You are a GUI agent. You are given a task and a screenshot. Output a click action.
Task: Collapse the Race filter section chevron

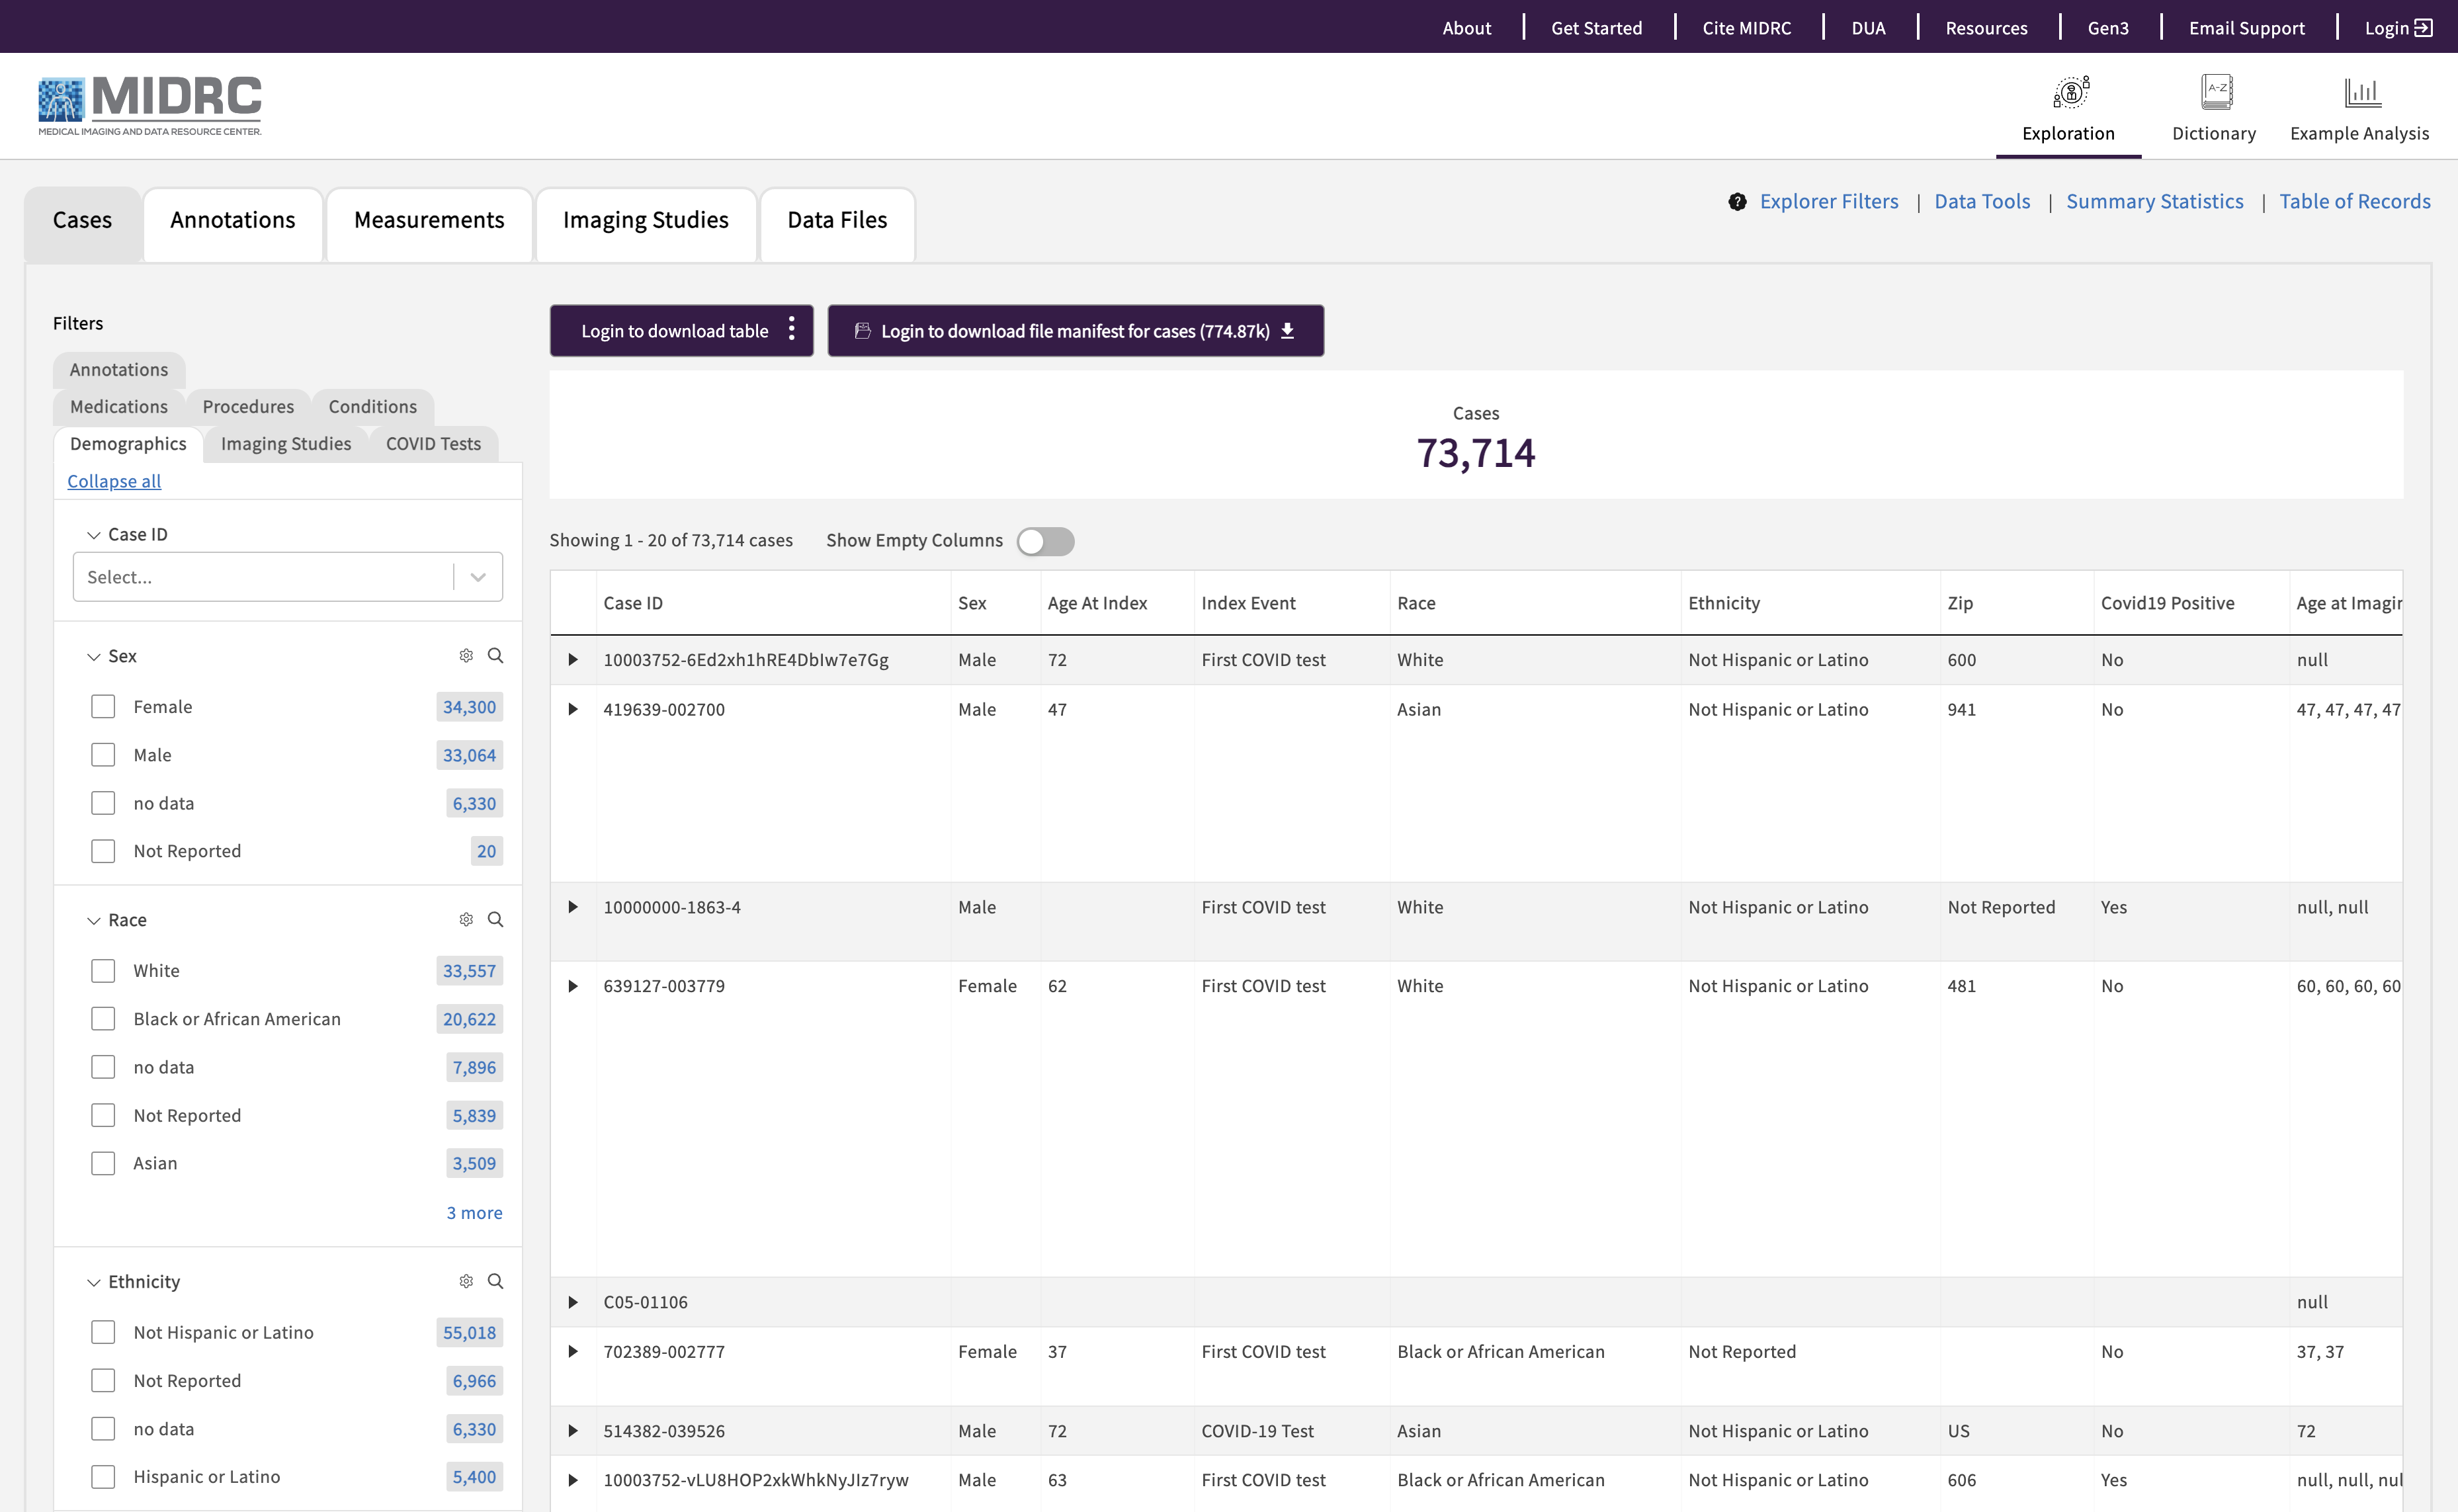[x=94, y=920]
